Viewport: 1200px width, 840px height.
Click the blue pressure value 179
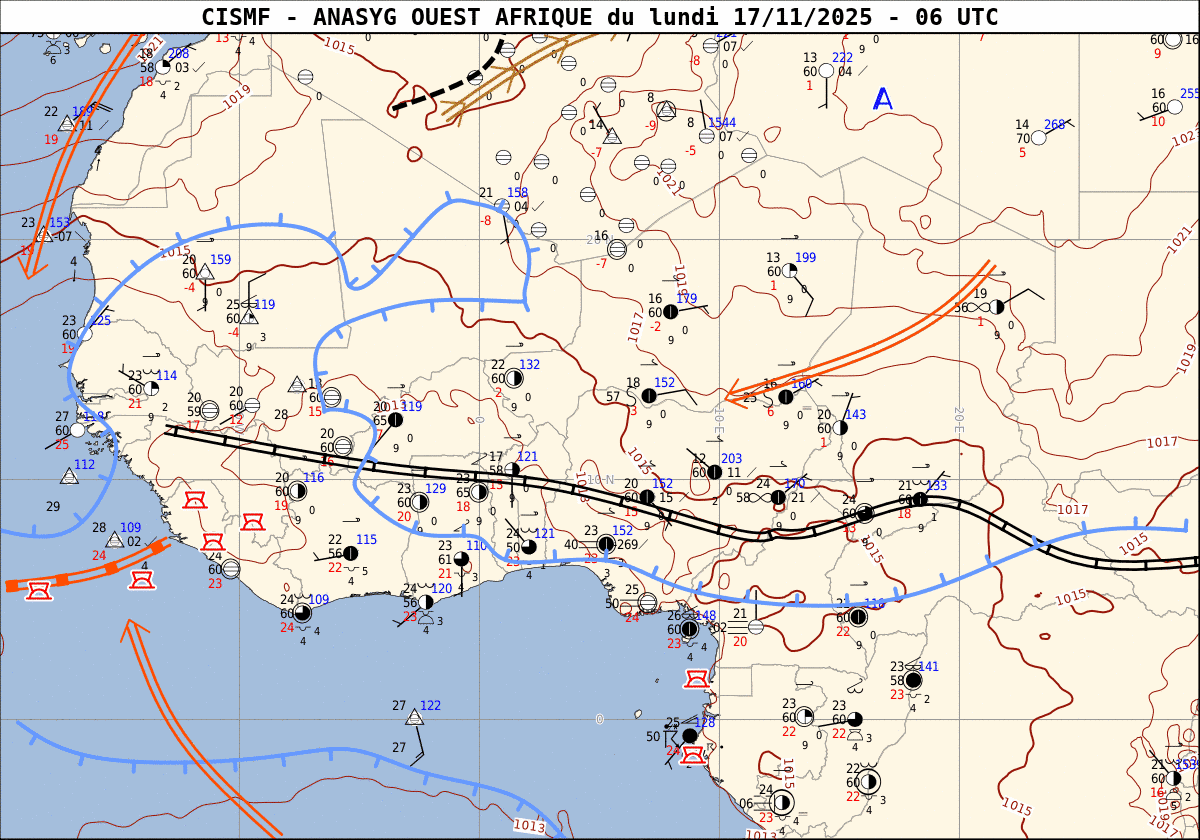(x=686, y=298)
